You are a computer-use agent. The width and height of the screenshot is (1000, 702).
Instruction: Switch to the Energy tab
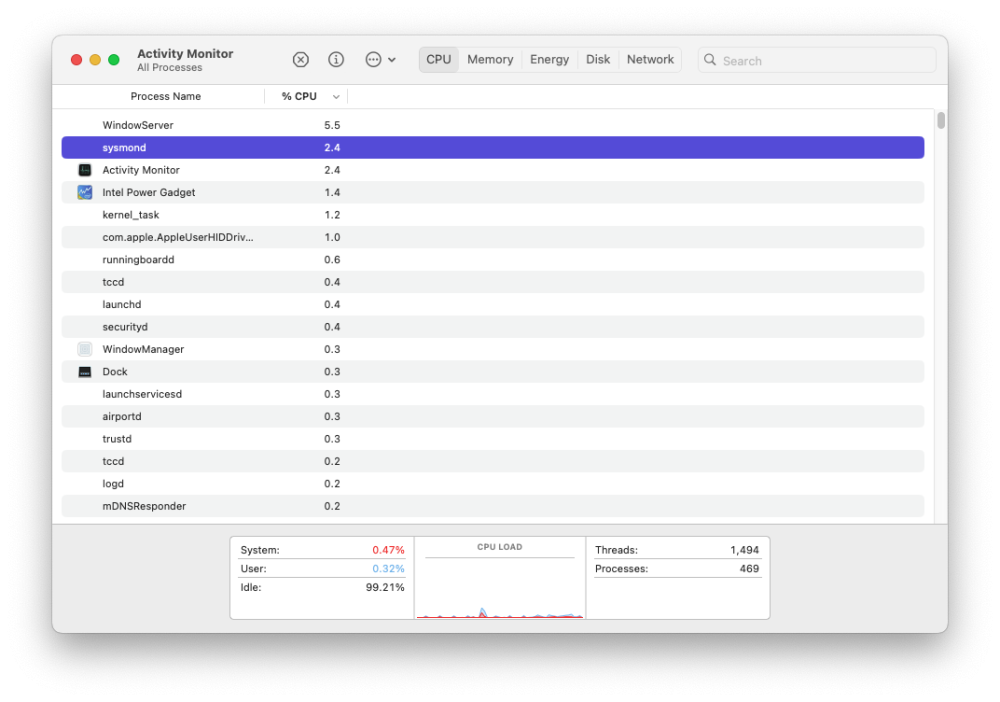(x=549, y=59)
